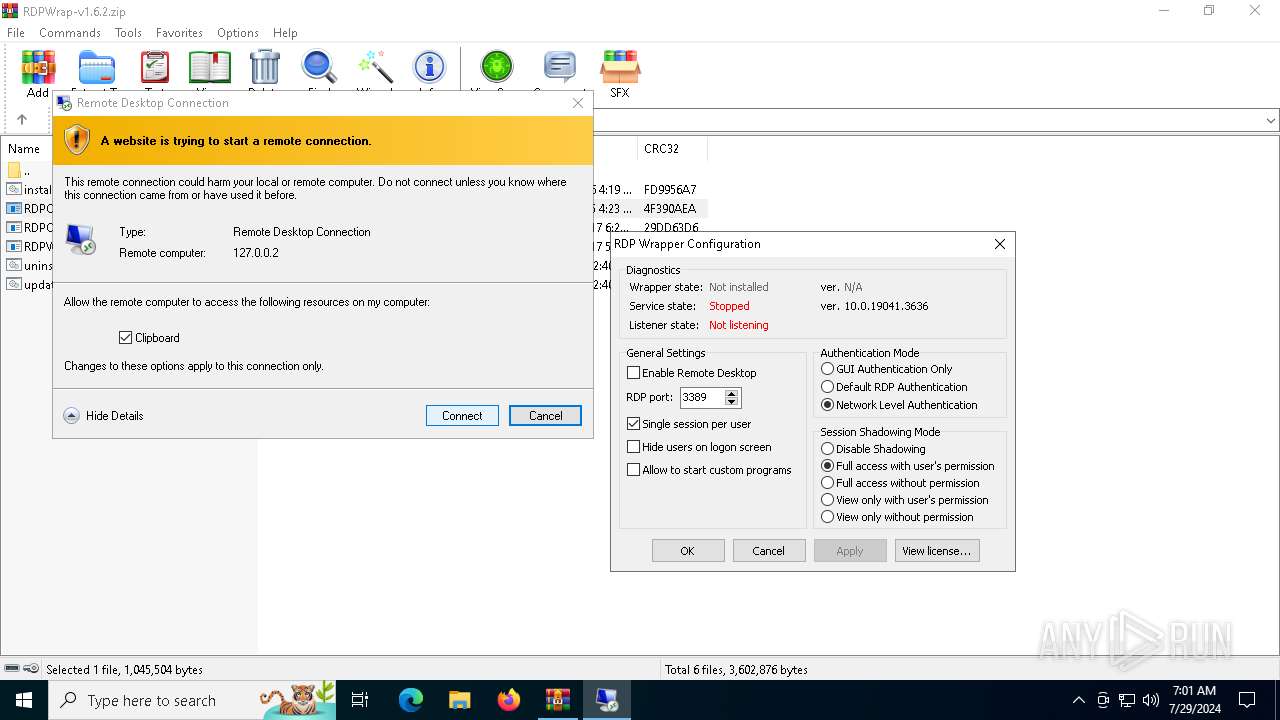Click the VirusScan toolbar icon
The height and width of the screenshot is (720, 1280).
click(x=496, y=68)
